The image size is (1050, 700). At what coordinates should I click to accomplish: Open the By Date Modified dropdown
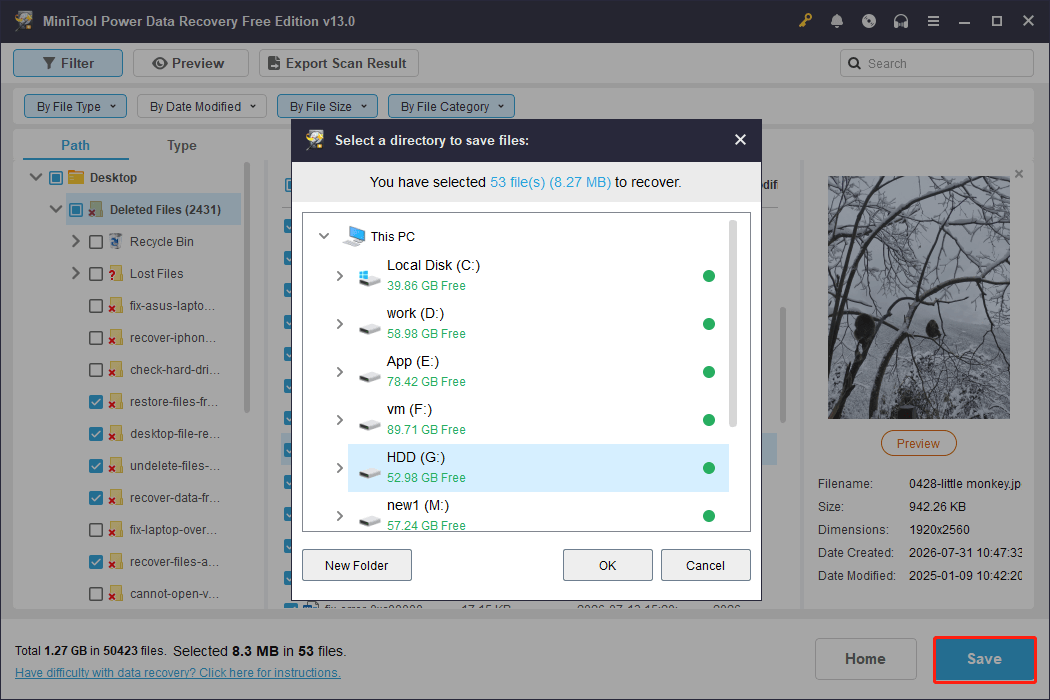pyautogui.click(x=202, y=107)
